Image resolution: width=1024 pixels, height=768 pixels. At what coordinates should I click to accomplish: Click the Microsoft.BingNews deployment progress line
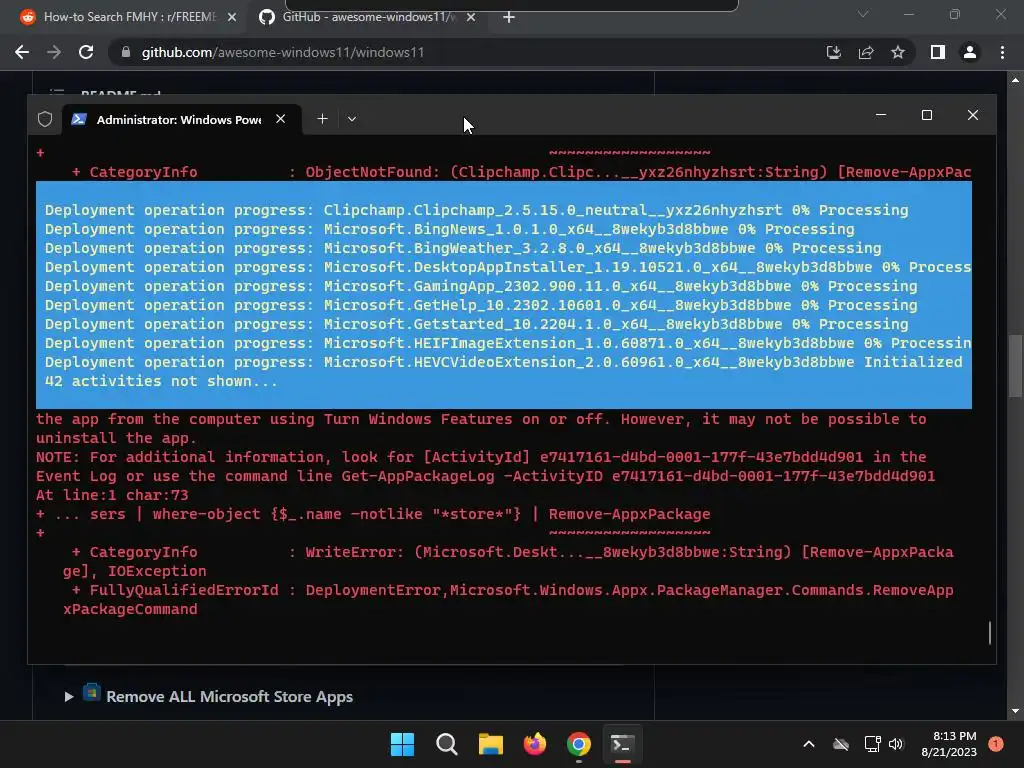click(x=449, y=229)
